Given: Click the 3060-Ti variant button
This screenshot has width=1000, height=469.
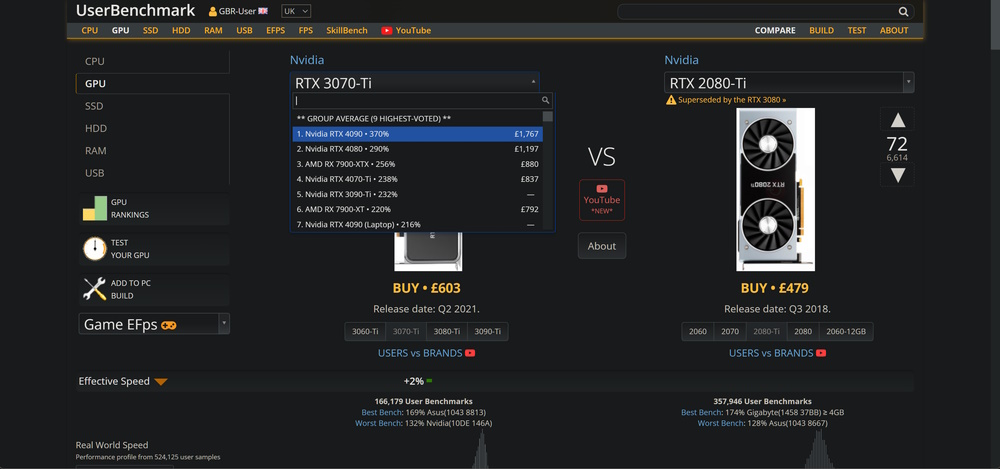Looking at the screenshot, I should pos(365,332).
